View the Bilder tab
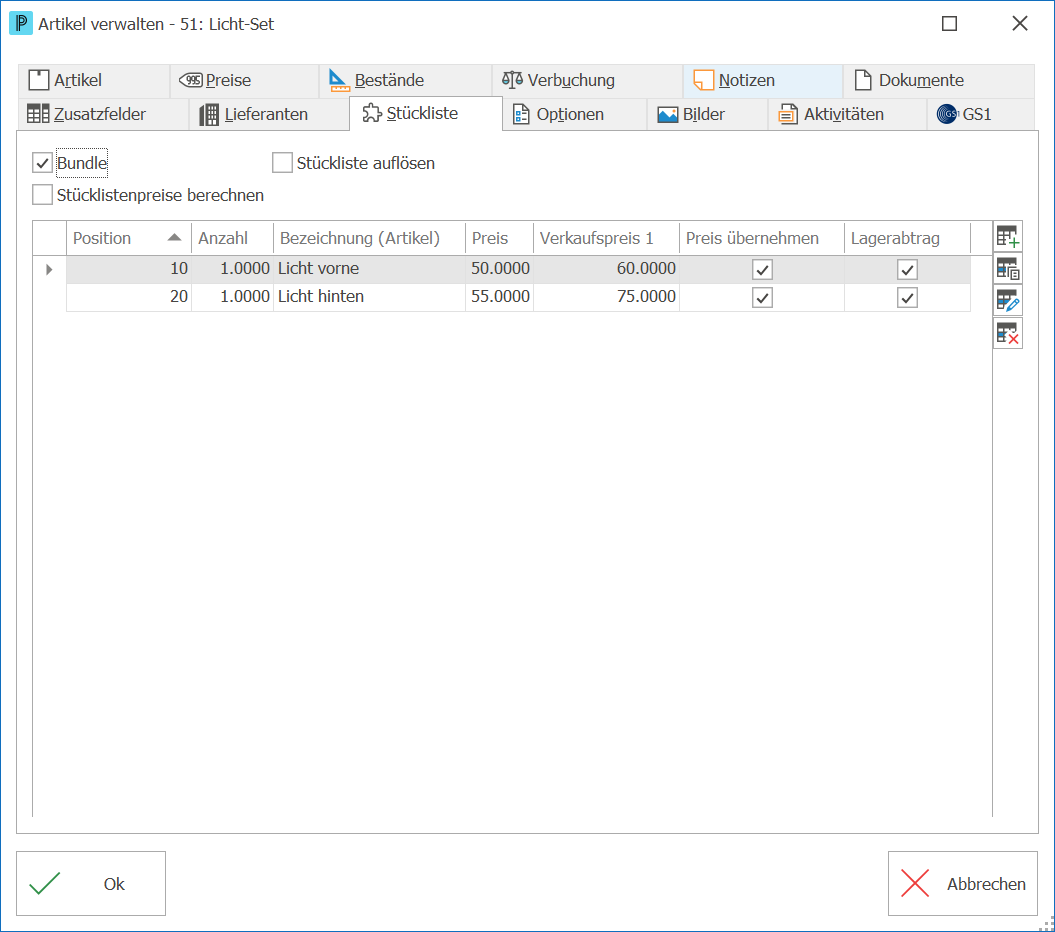 (x=707, y=114)
